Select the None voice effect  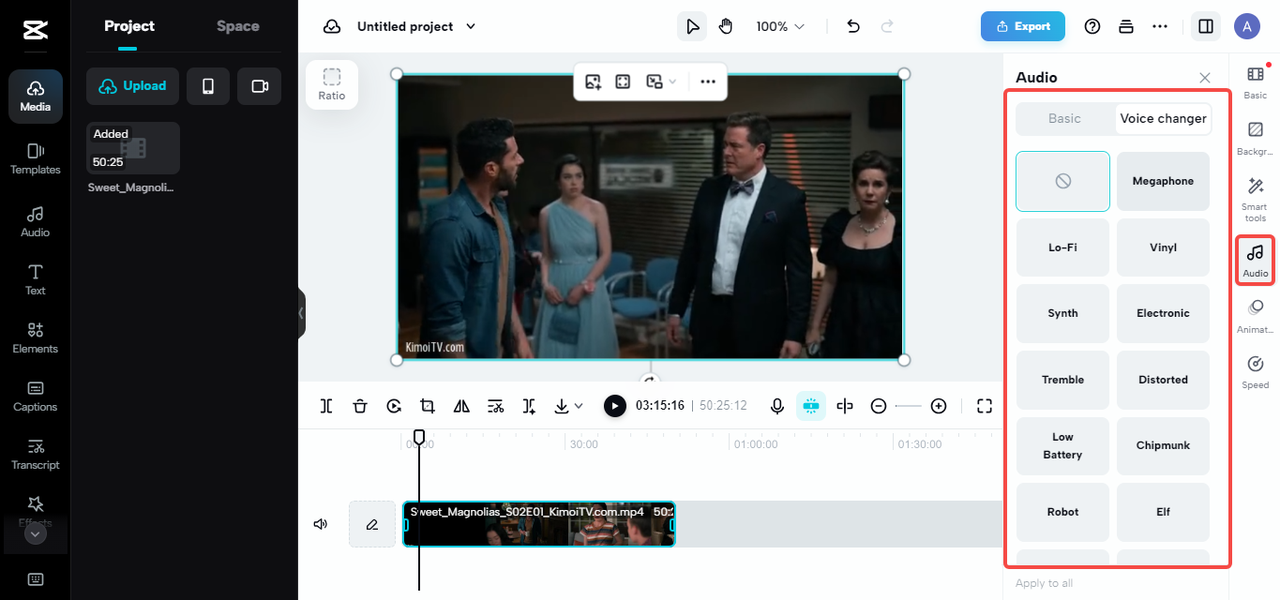point(1062,181)
